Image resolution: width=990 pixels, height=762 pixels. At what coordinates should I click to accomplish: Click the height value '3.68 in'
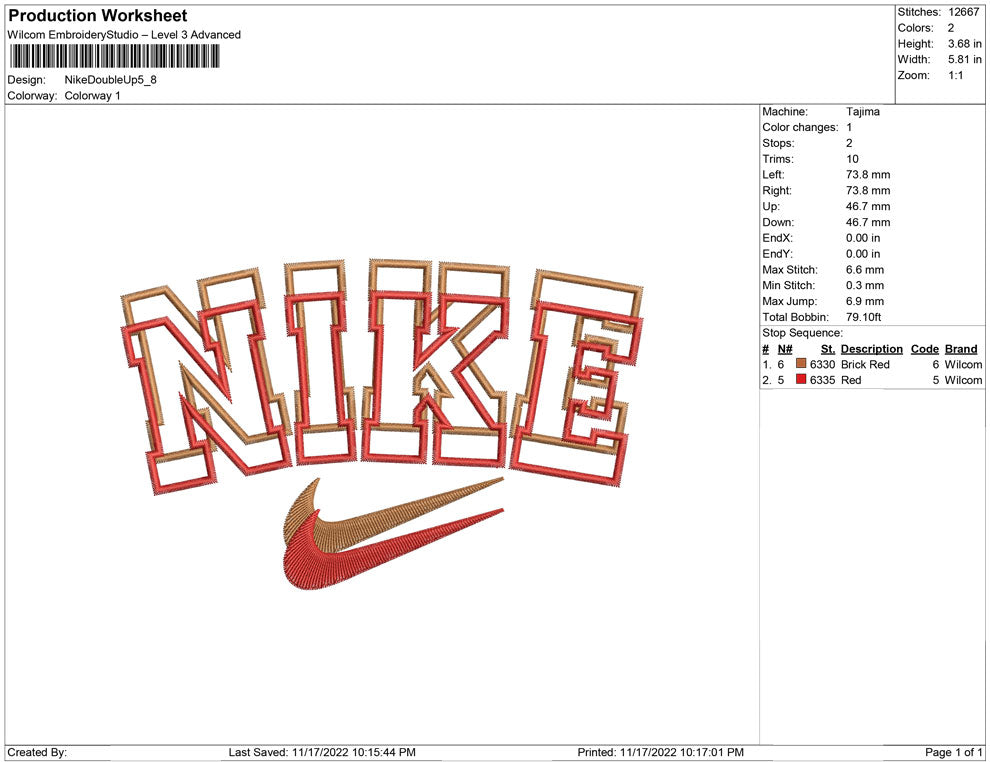[x=964, y=44]
